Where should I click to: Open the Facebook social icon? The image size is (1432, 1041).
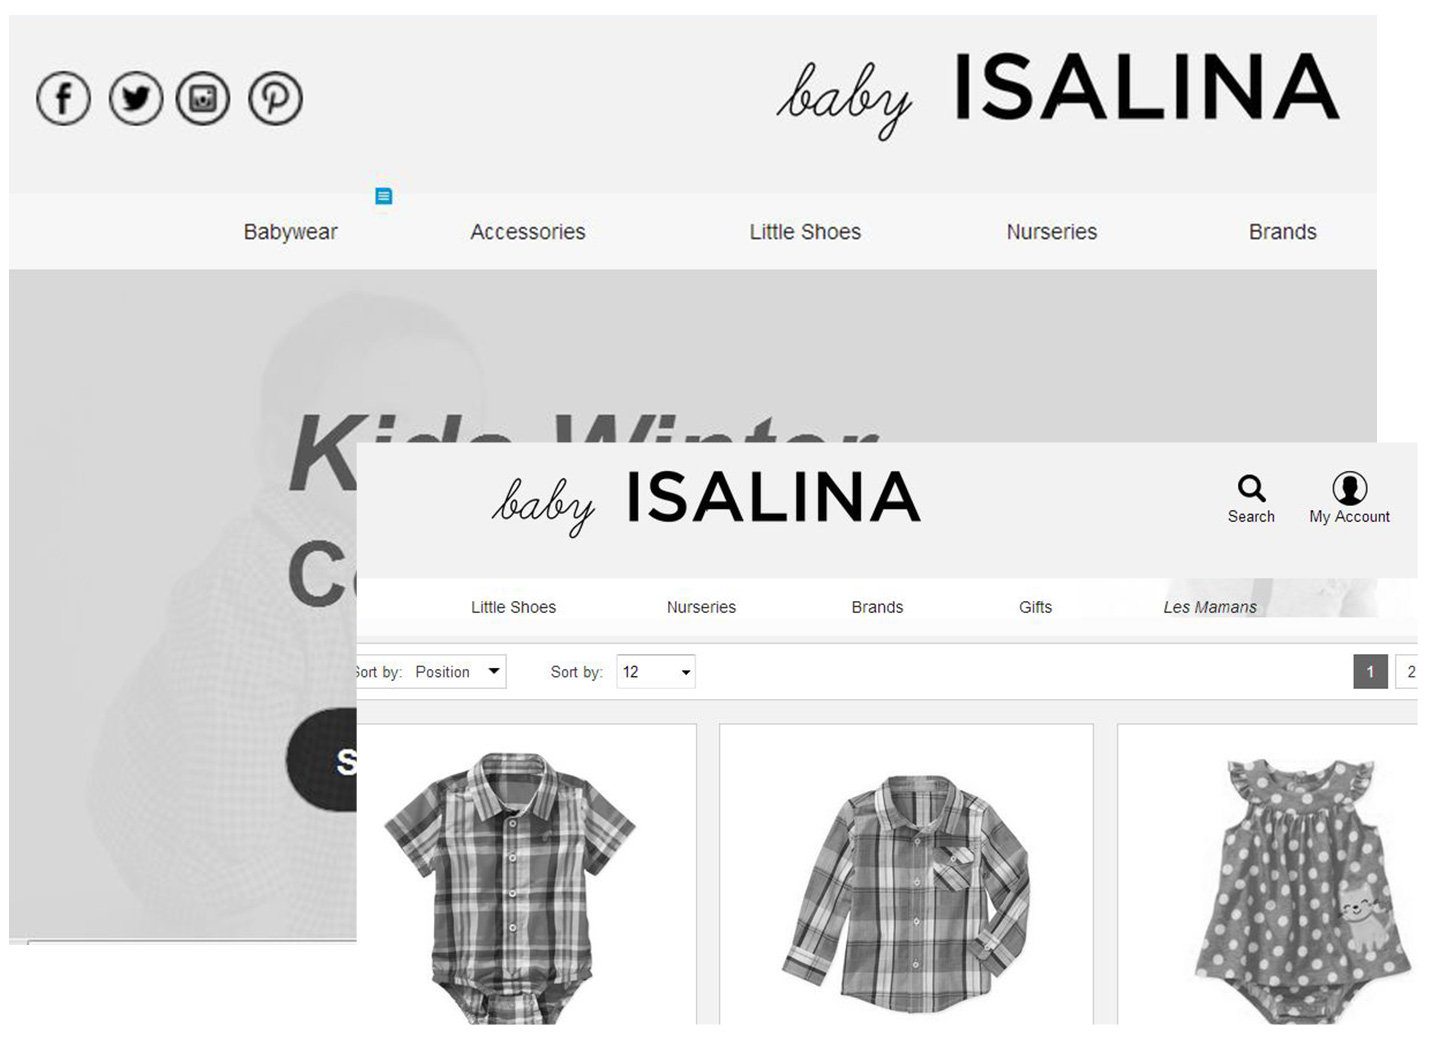coord(63,98)
